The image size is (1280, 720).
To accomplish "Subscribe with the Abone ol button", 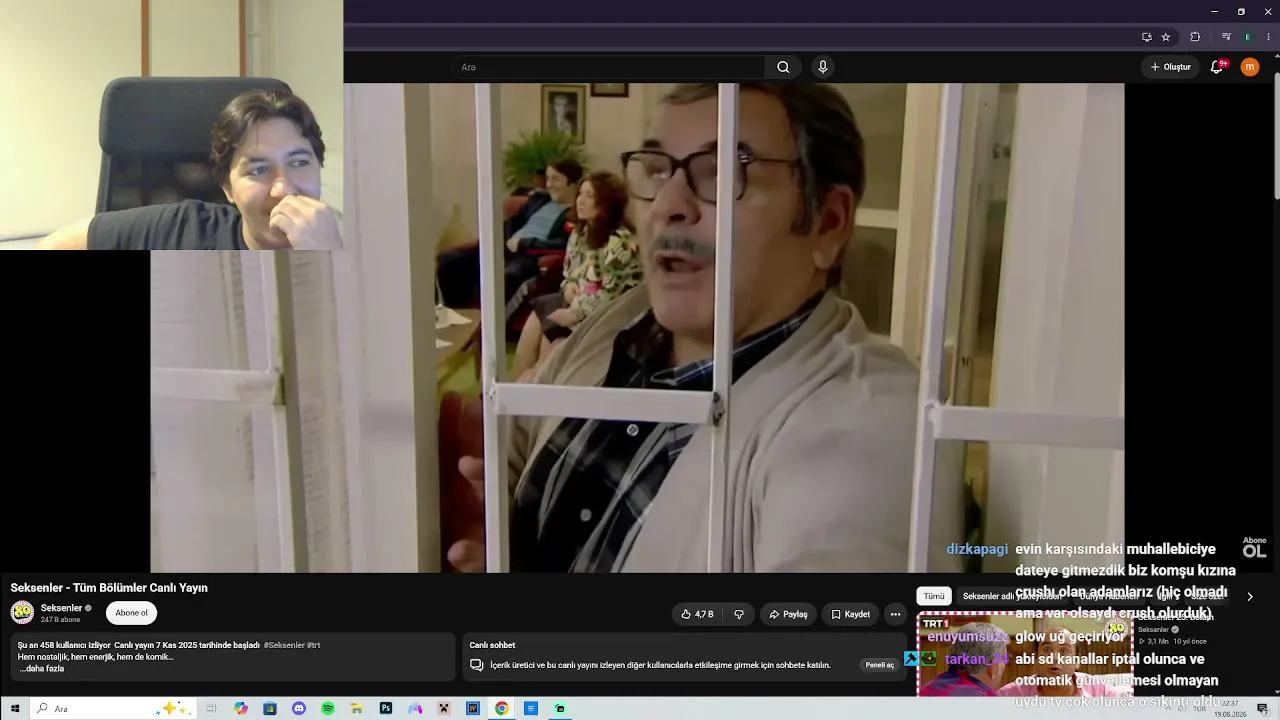I will 131,613.
